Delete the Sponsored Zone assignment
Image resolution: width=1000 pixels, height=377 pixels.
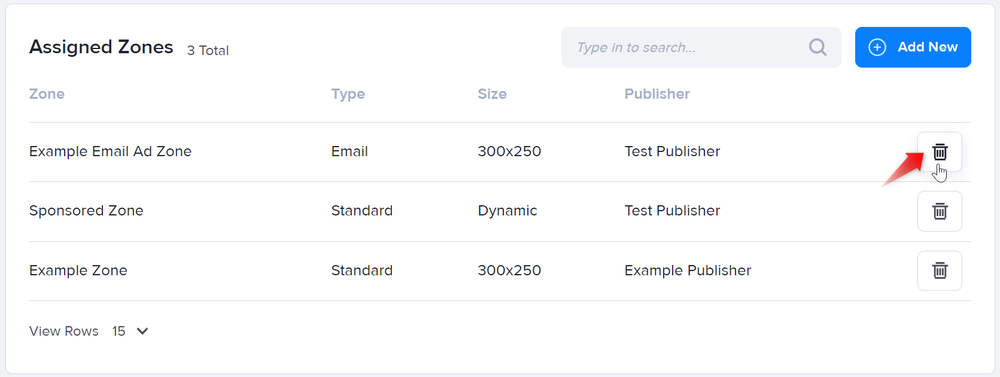click(939, 211)
